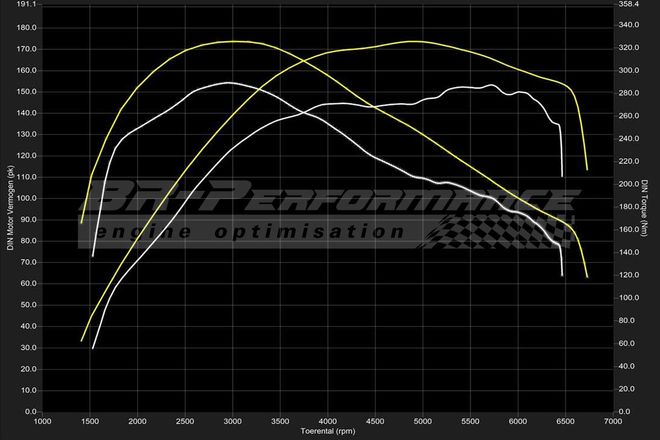Click the 1000 tick label on rpm axis

pyautogui.click(x=43, y=421)
